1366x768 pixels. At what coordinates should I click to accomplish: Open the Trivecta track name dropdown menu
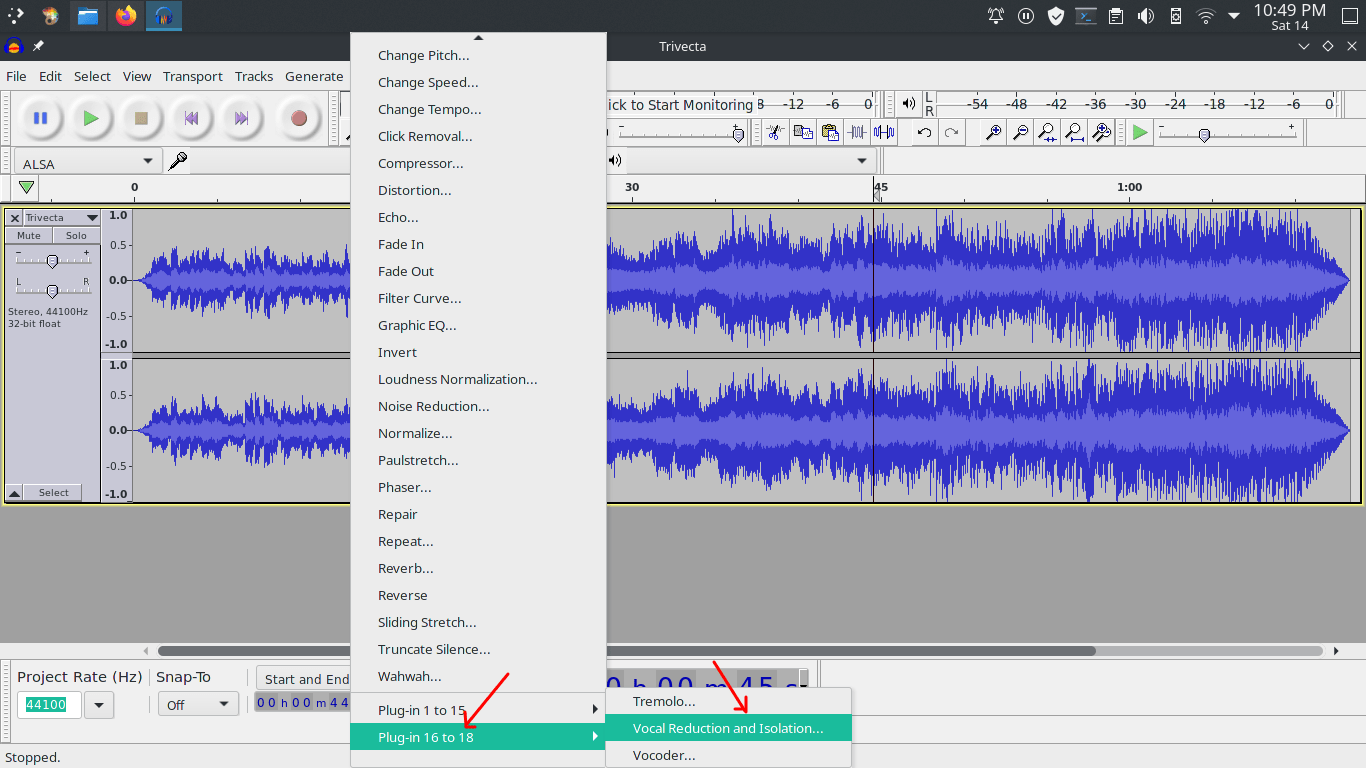pyautogui.click(x=62, y=218)
